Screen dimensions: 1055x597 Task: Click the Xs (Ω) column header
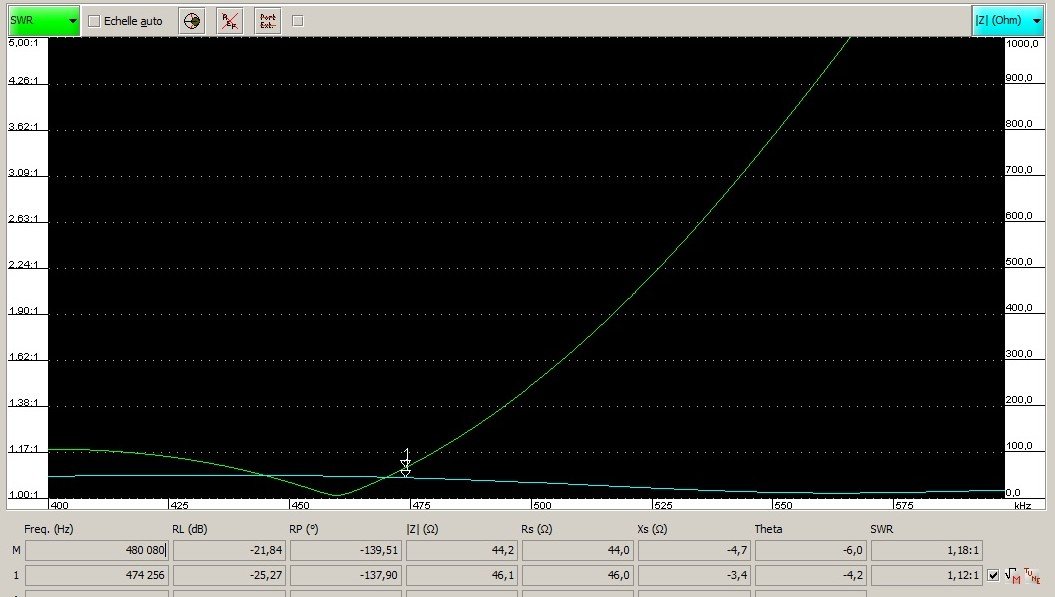point(652,530)
